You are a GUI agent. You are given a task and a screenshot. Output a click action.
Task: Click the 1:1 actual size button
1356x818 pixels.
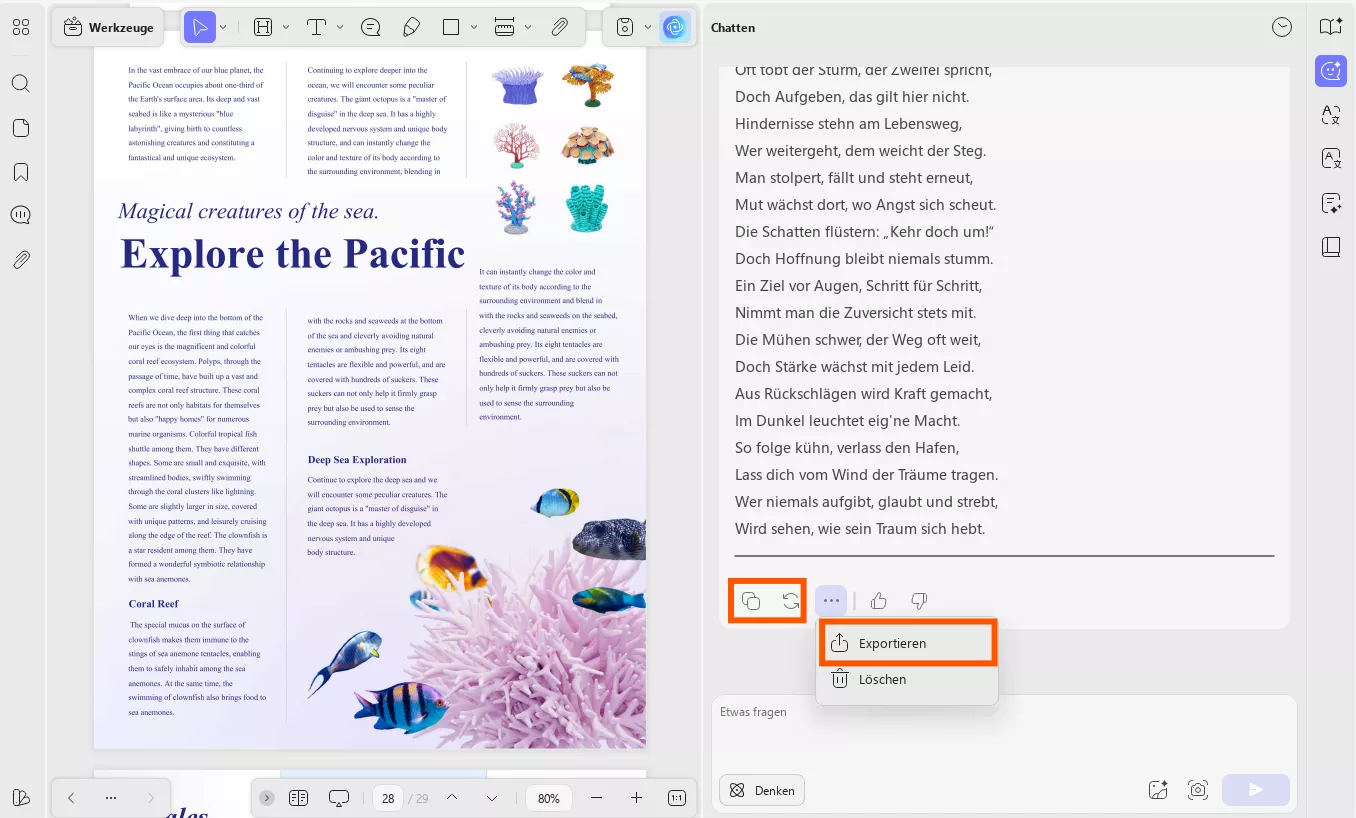pos(677,798)
